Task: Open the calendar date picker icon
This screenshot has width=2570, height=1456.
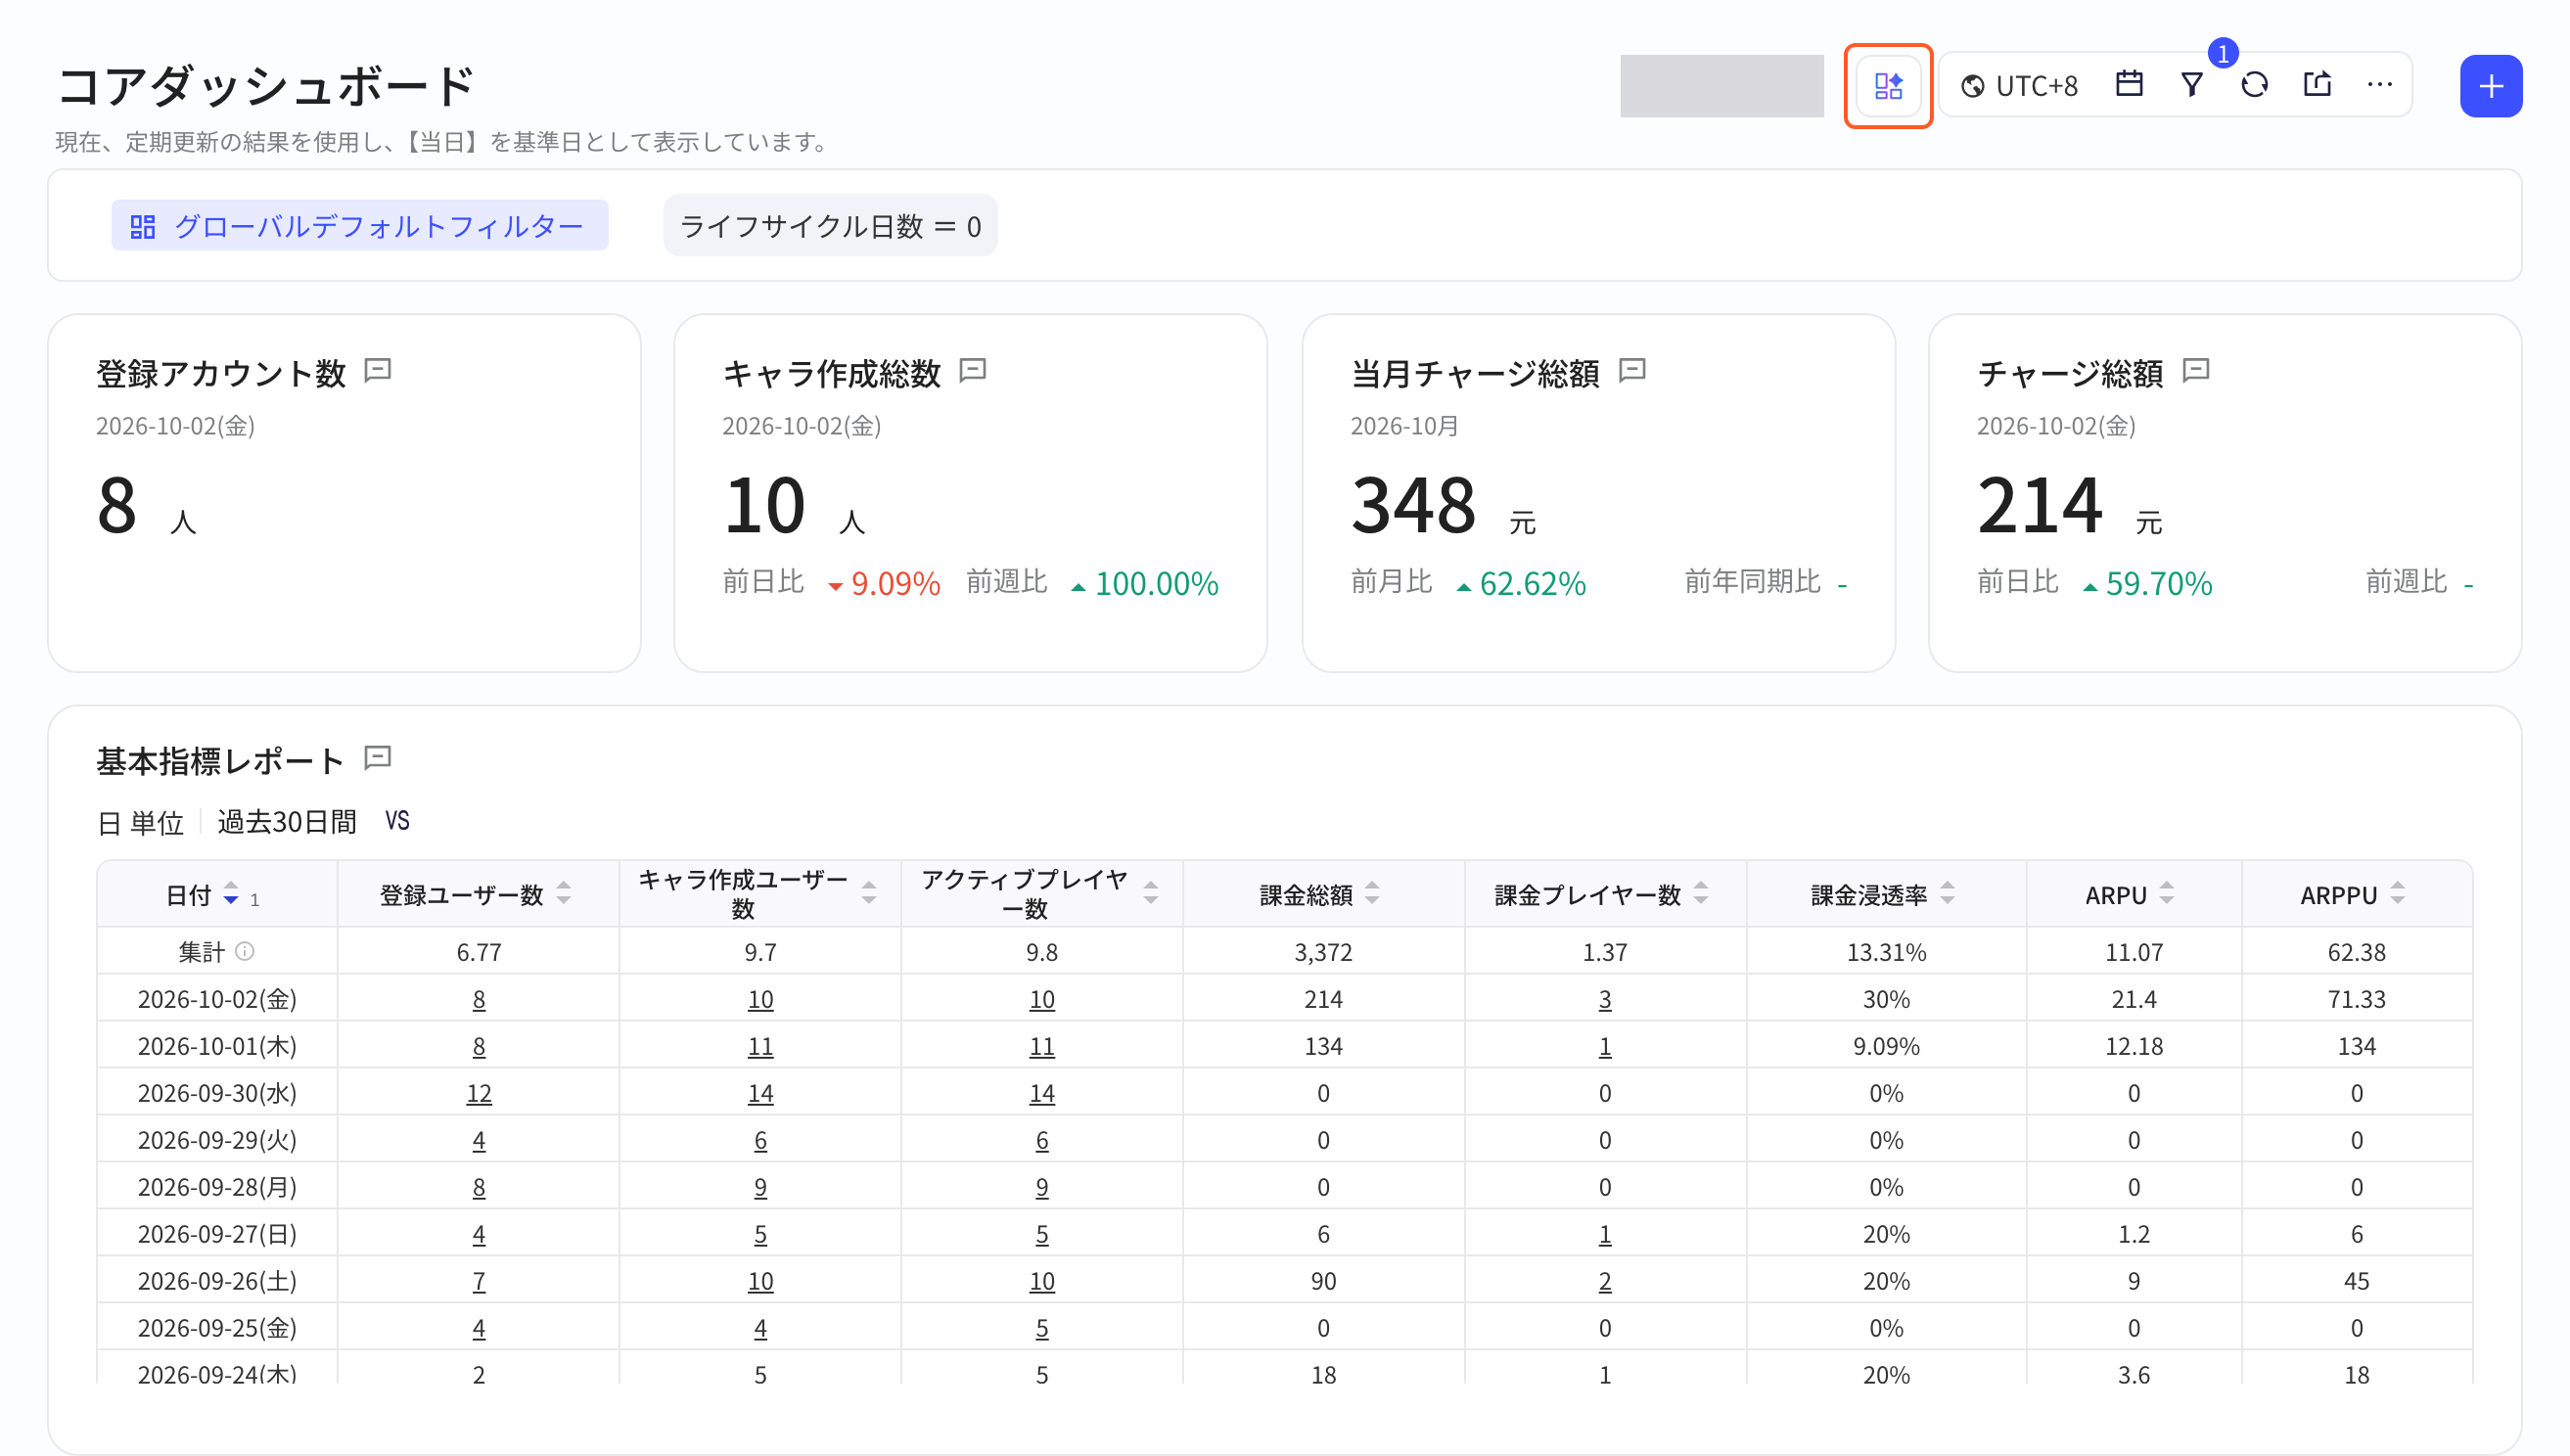Action: tap(2129, 85)
